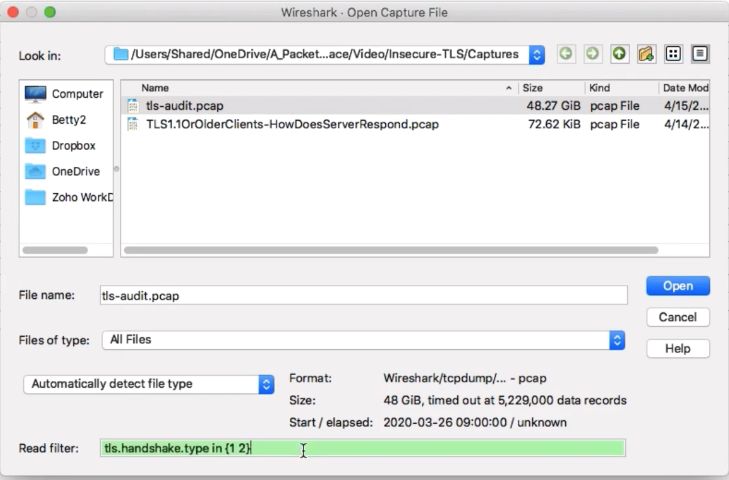Open the Betty2 home folder
This screenshot has width=729, height=480.
pos(57,120)
